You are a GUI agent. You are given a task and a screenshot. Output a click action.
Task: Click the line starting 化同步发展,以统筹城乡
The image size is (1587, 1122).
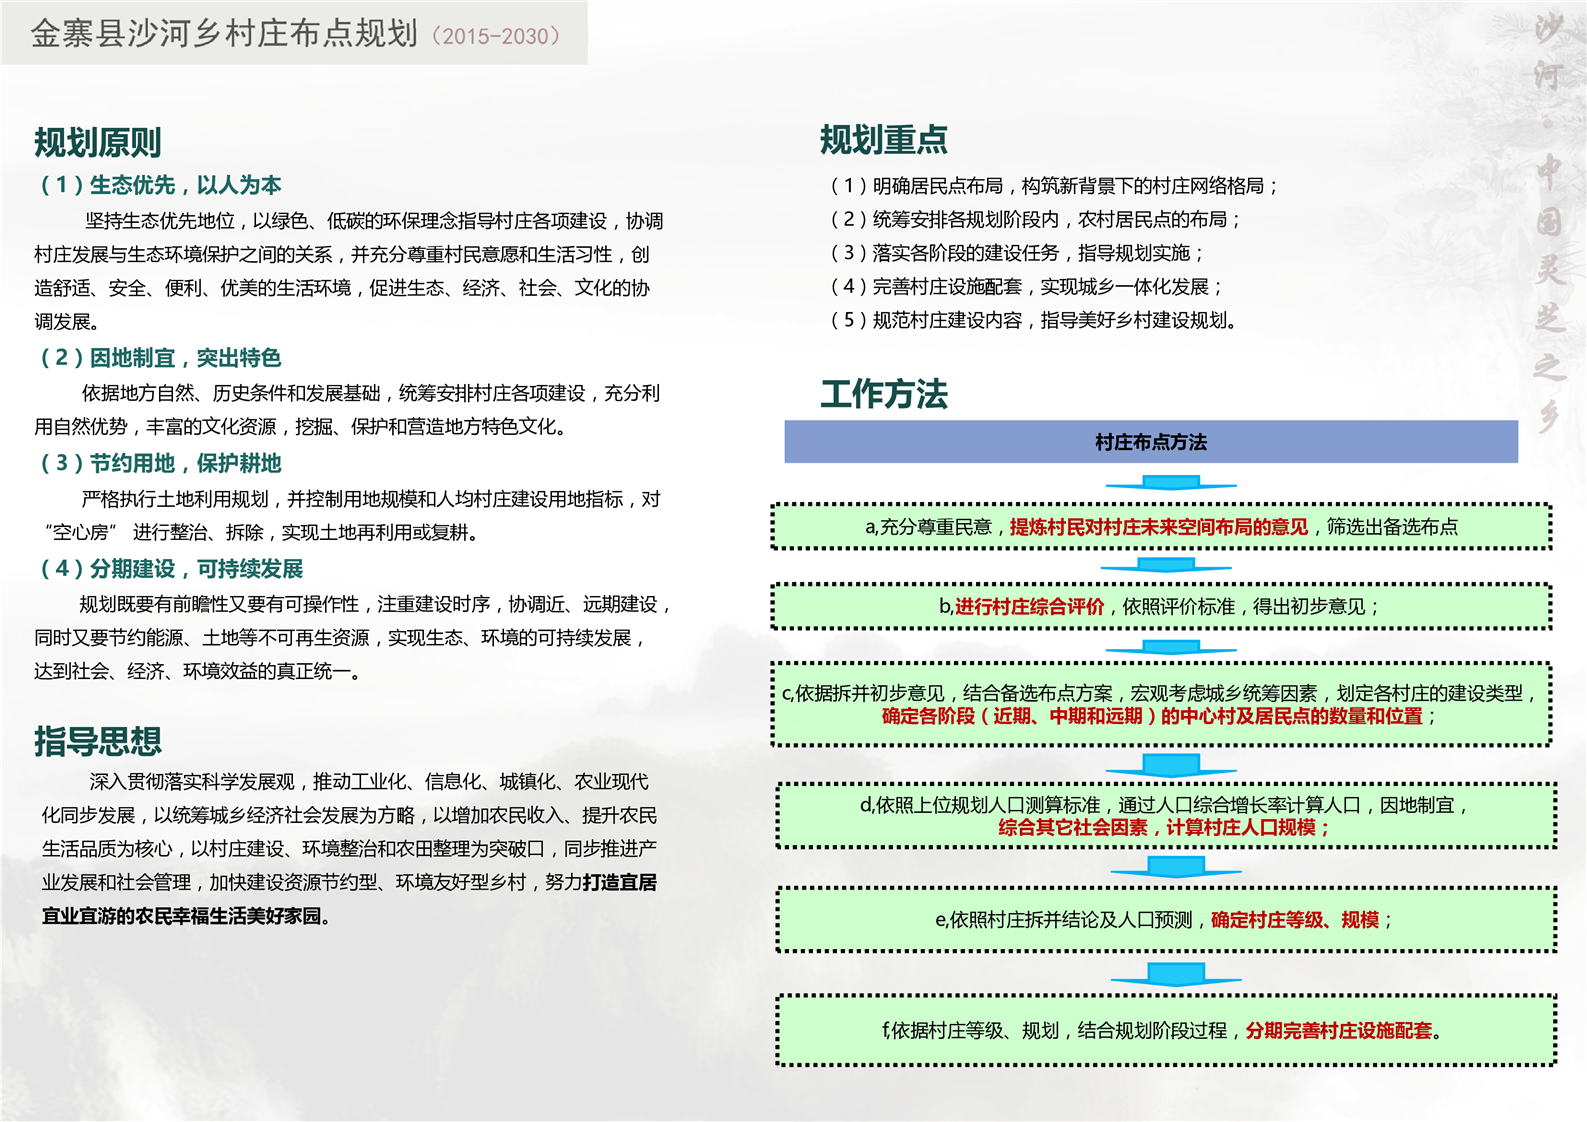pos(350,816)
